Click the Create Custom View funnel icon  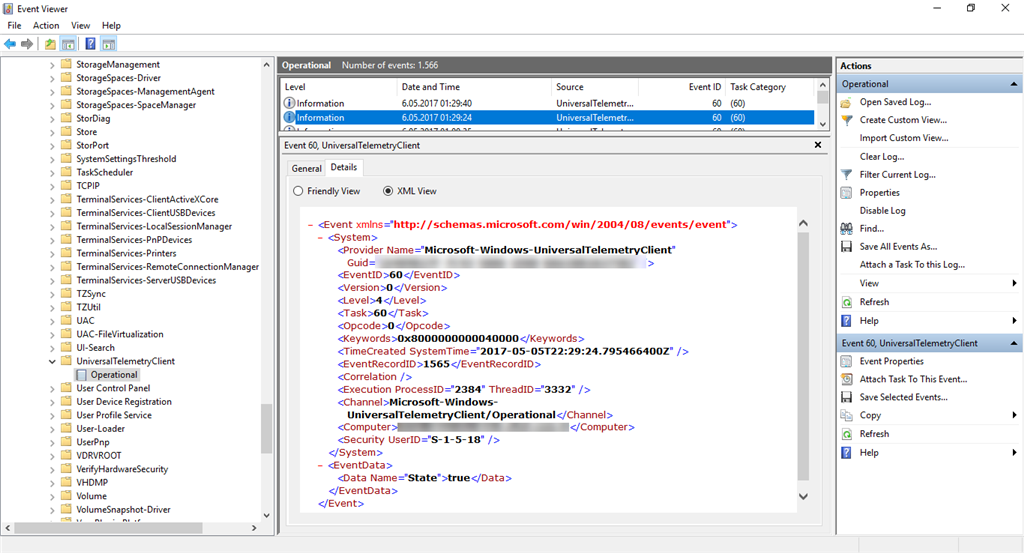(846, 120)
